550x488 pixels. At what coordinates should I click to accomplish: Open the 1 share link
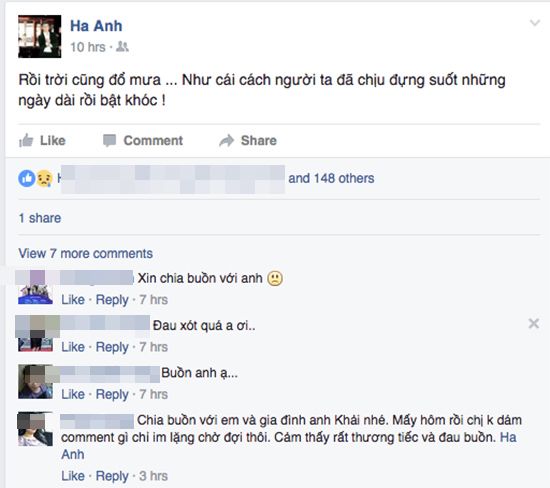click(40, 218)
